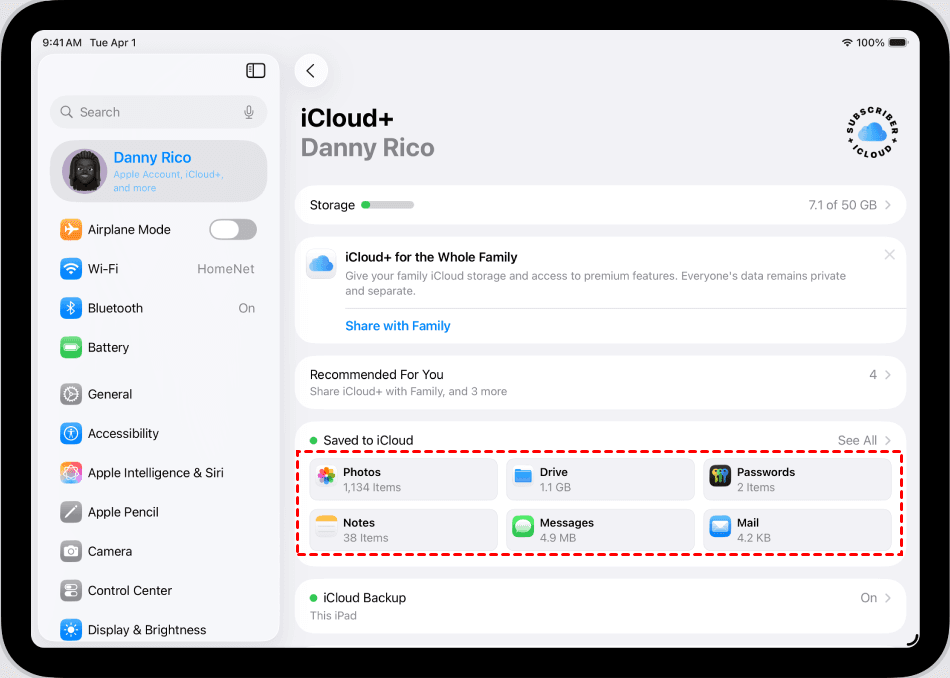Screen dimensions: 950x678
Task: Open Bluetooth settings icon
Action: point(71,308)
